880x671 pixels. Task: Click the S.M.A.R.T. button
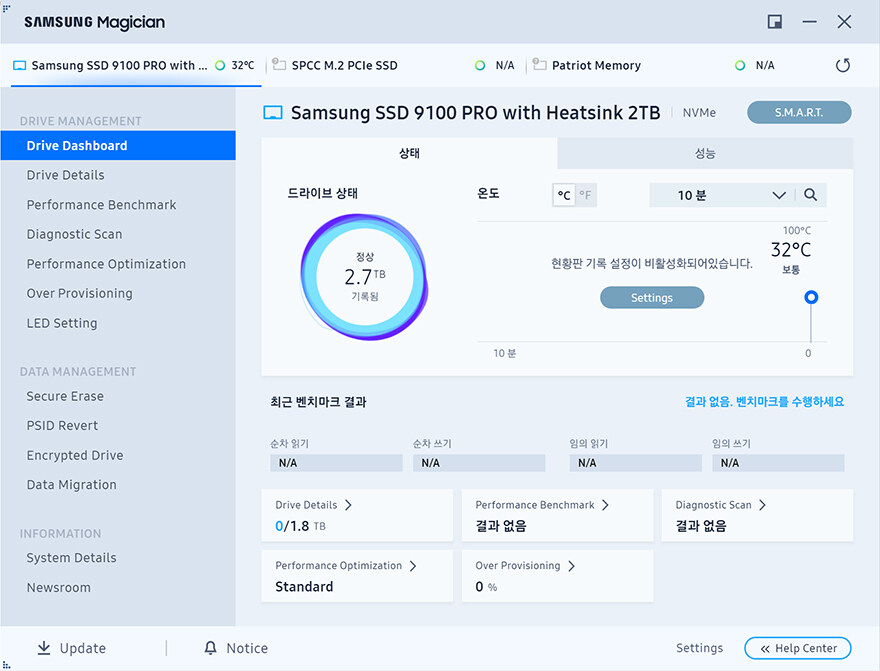pos(799,112)
